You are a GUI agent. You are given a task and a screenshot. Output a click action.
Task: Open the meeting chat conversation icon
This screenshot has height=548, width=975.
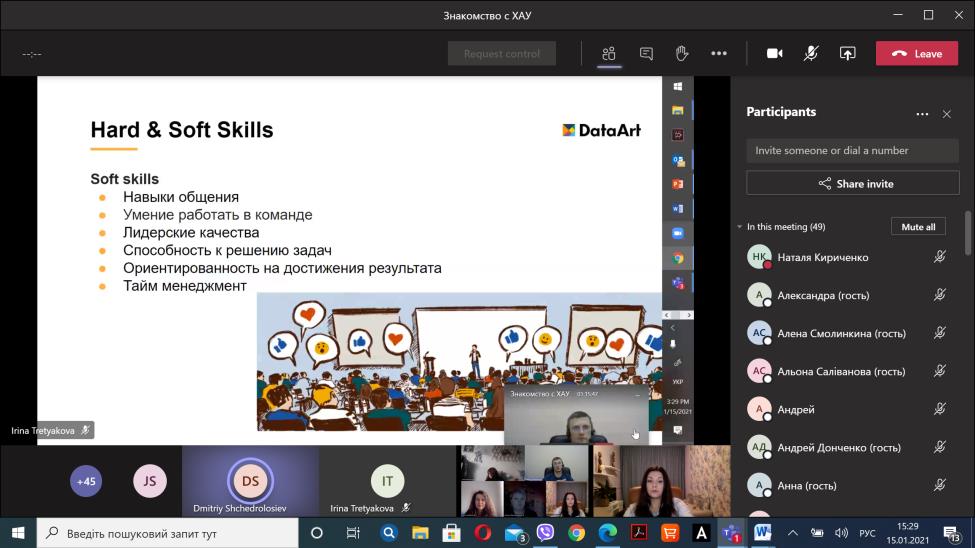[646, 54]
